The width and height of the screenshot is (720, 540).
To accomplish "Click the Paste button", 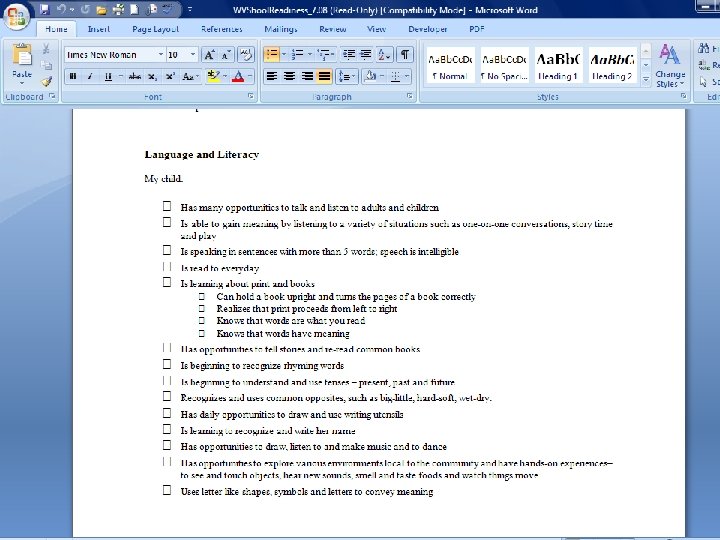I will click(x=22, y=64).
